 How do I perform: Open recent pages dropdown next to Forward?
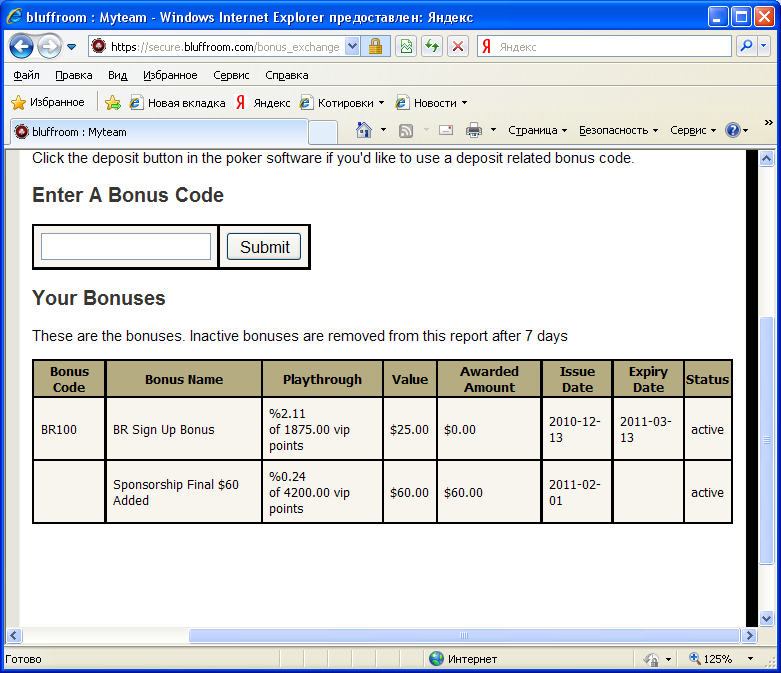(x=72, y=47)
